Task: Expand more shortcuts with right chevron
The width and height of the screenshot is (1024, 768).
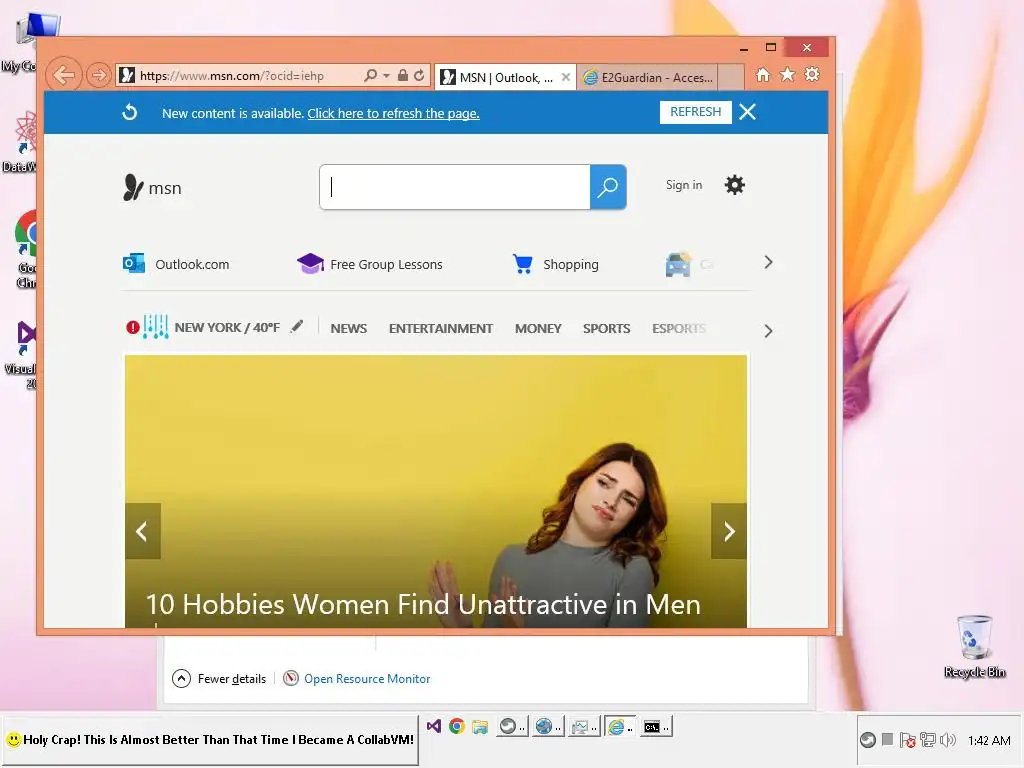Action: click(x=768, y=263)
